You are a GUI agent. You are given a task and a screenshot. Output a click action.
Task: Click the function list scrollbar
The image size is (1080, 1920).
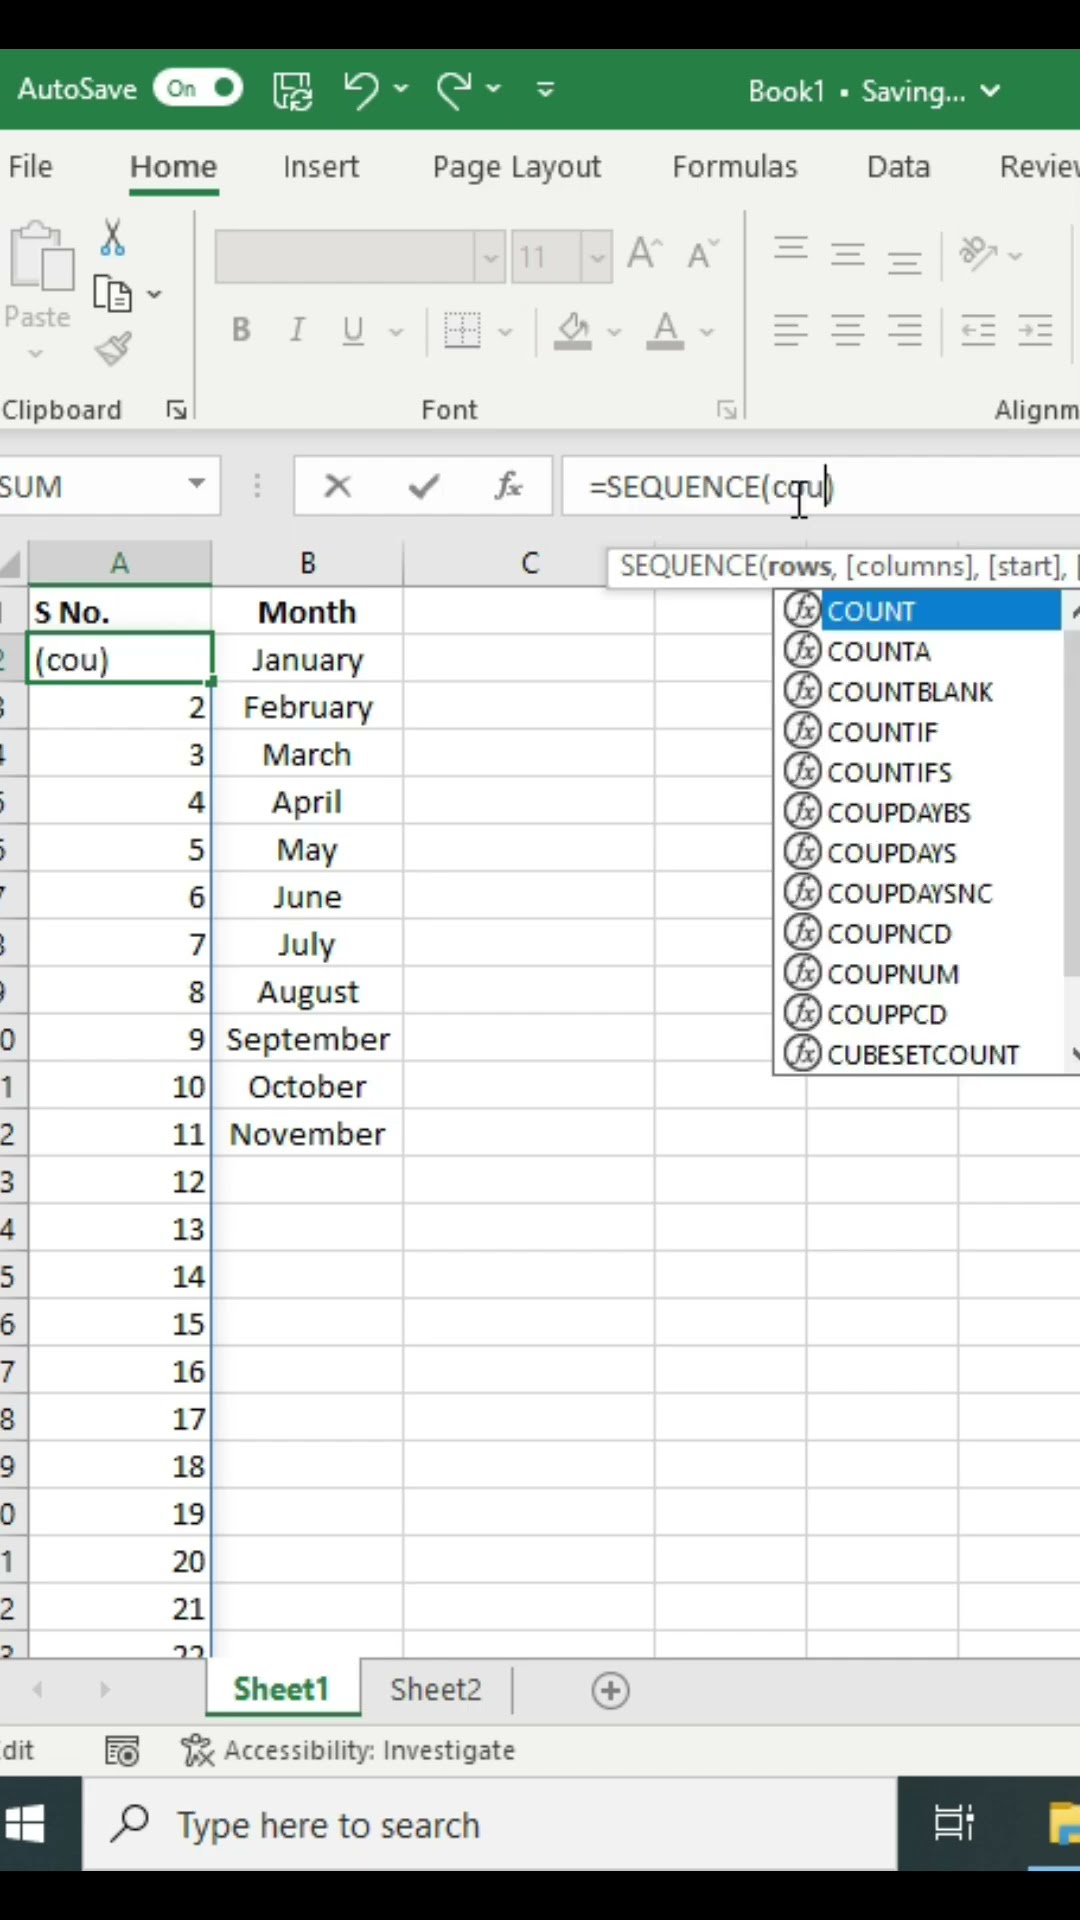[x=1072, y=801]
